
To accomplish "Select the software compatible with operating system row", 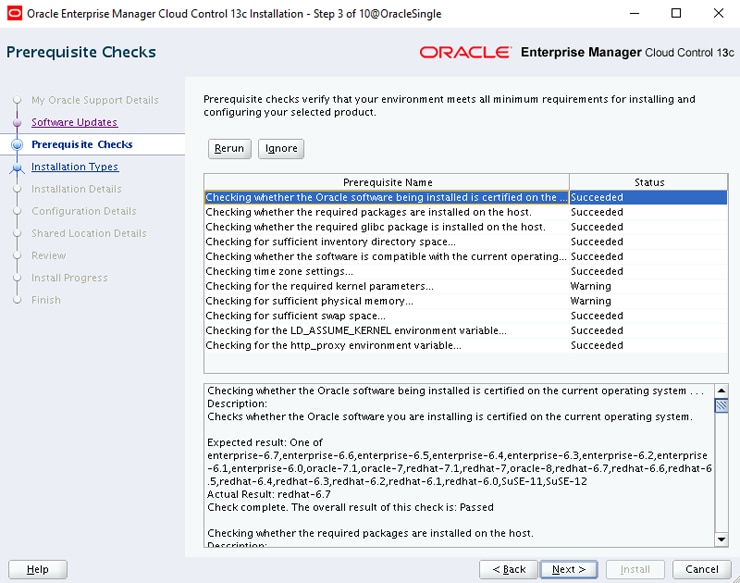I will [x=466, y=256].
